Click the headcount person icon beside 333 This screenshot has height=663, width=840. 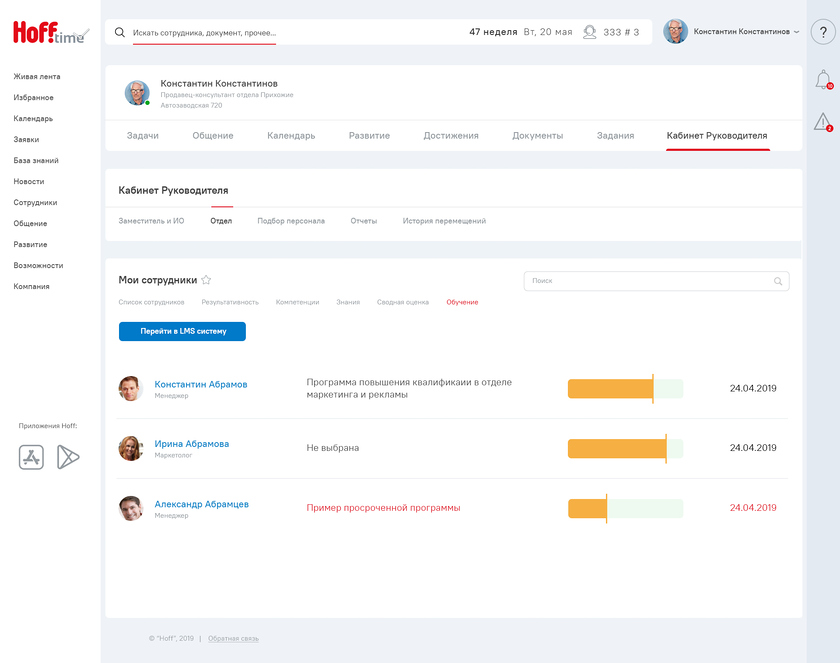(589, 32)
